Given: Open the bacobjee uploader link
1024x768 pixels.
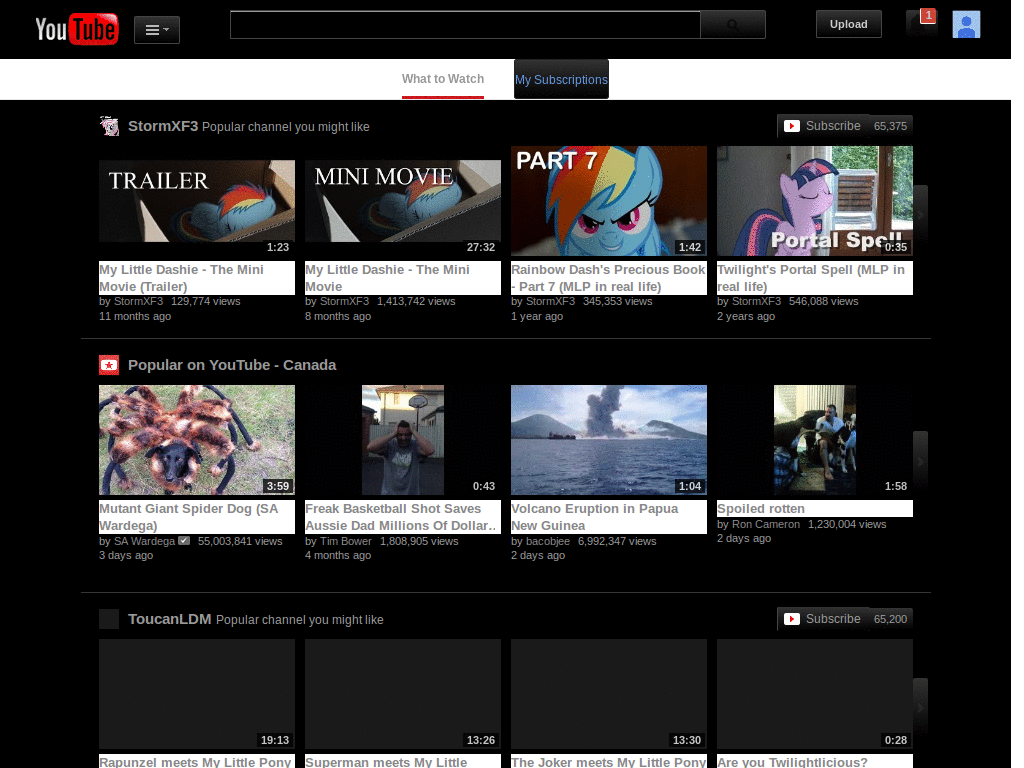Looking at the screenshot, I should click(548, 541).
